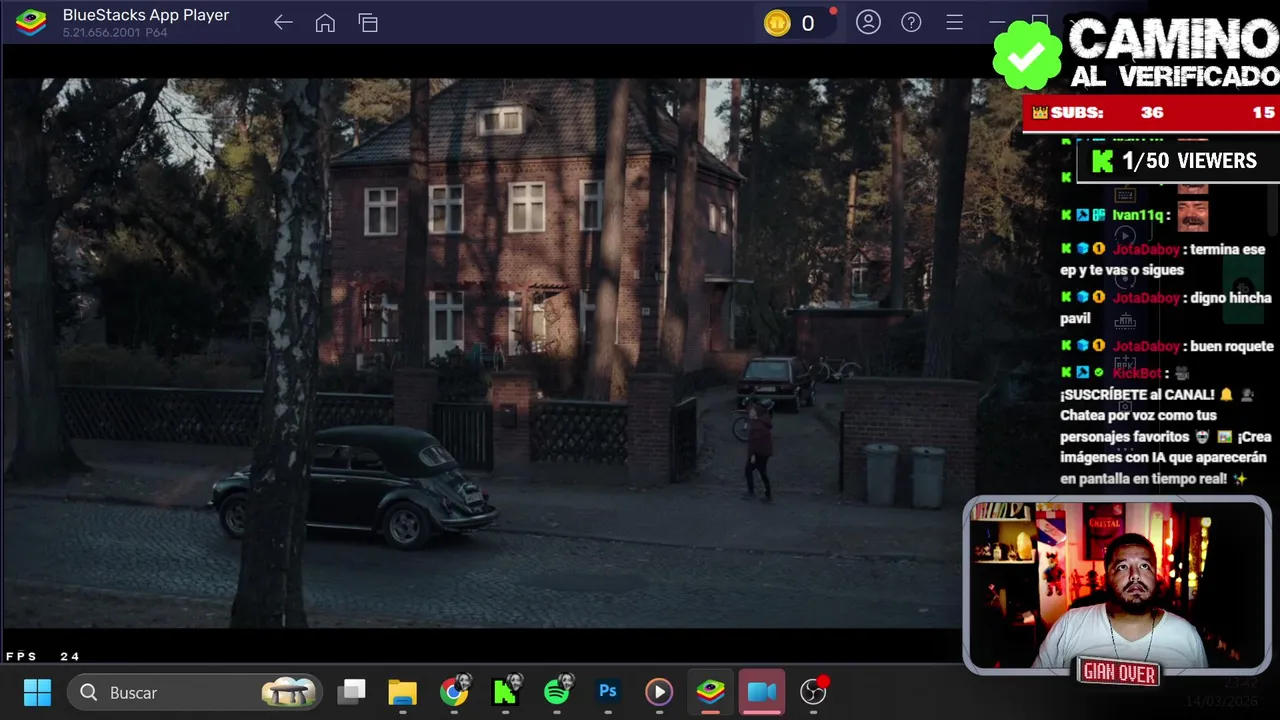Click the BlueStacks logo in title bar
The image size is (1280, 720).
point(31,22)
